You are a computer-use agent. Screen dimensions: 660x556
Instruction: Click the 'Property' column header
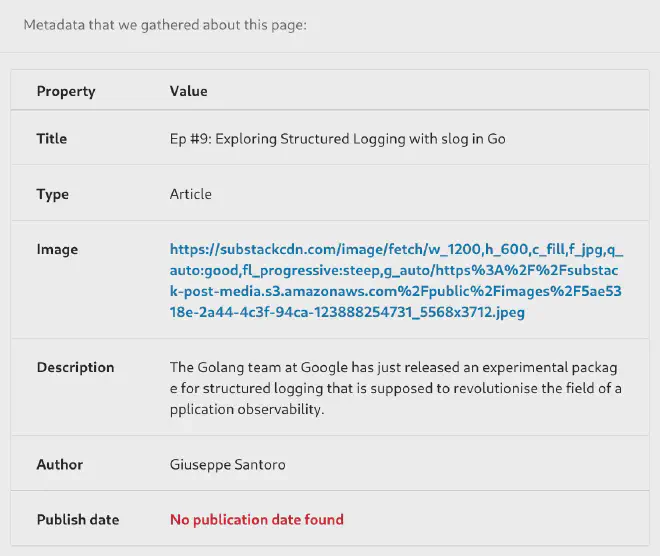[66, 91]
